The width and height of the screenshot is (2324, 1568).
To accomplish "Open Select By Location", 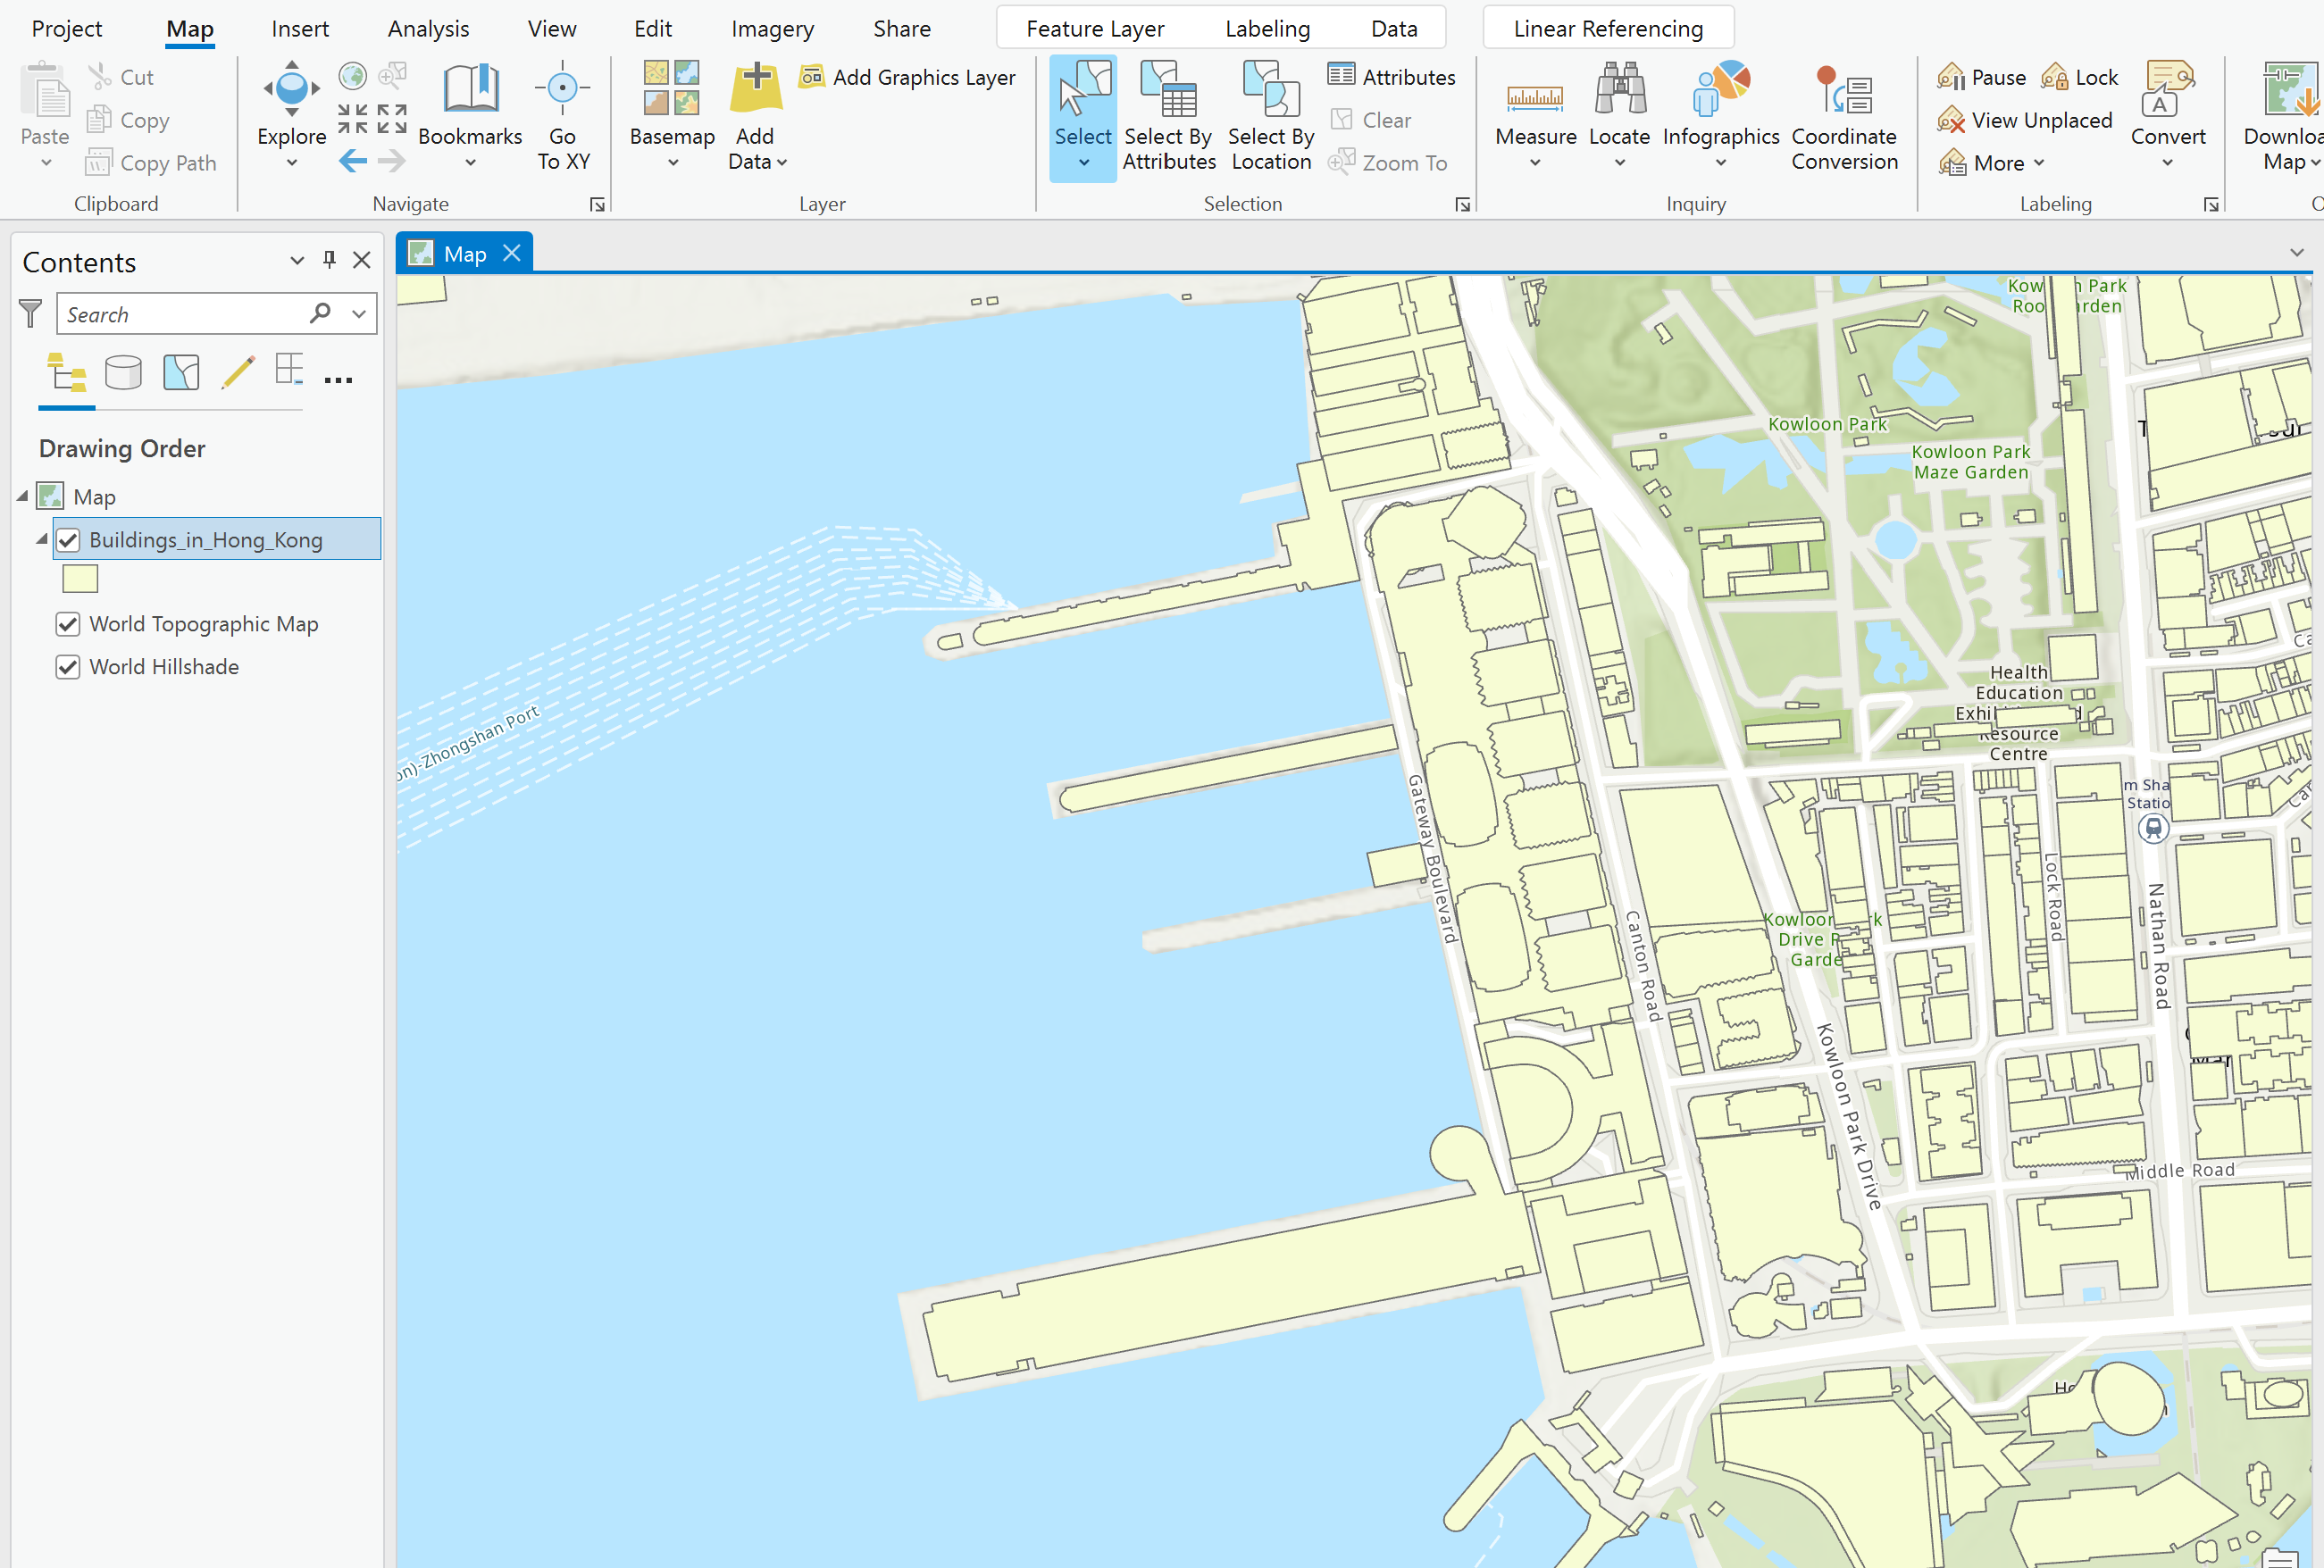I will click(x=1269, y=115).
